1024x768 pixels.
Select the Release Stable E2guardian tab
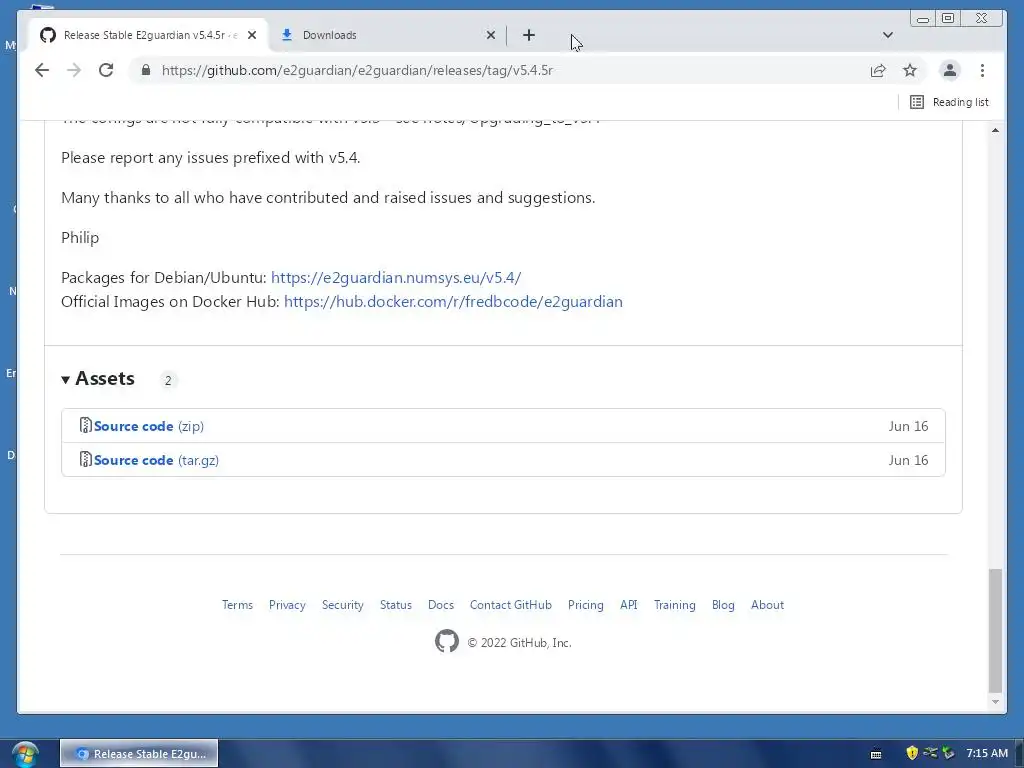[x=148, y=35]
